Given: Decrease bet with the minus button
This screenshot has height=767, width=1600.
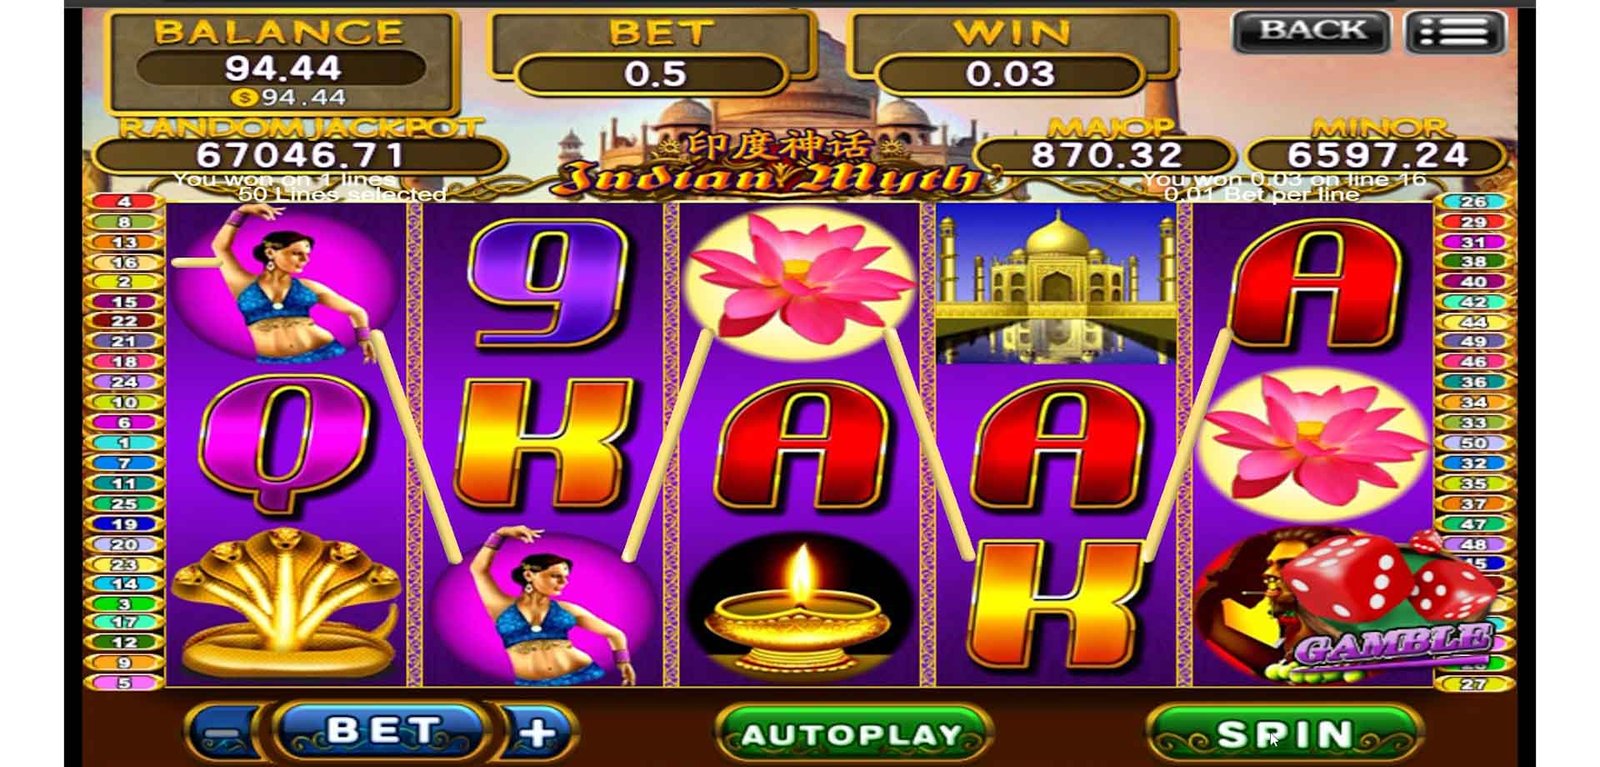Looking at the screenshot, I should (x=225, y=733).
